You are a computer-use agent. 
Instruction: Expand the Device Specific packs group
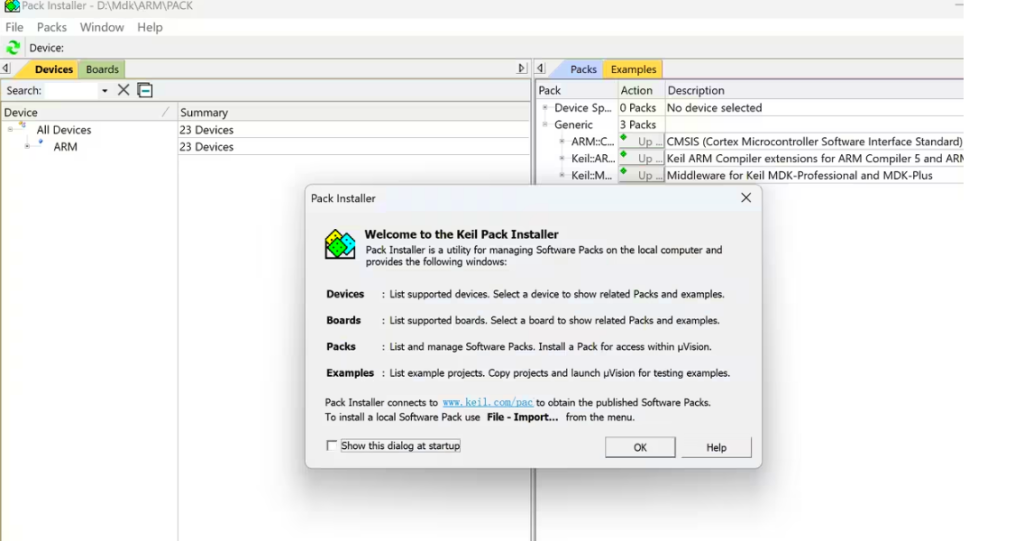pos(546,108)
